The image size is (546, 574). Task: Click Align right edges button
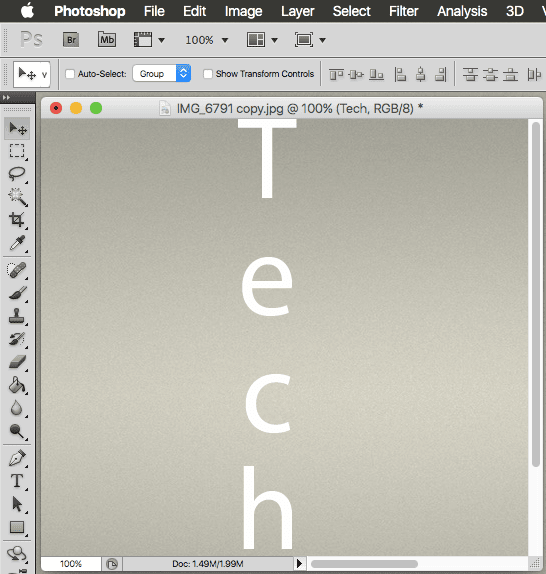441,74
